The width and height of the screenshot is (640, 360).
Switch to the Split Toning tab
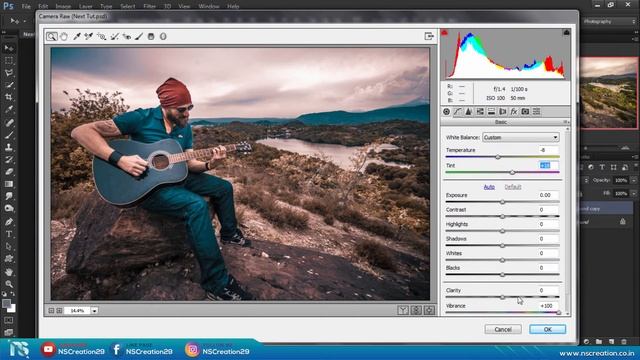click(491, 111)
